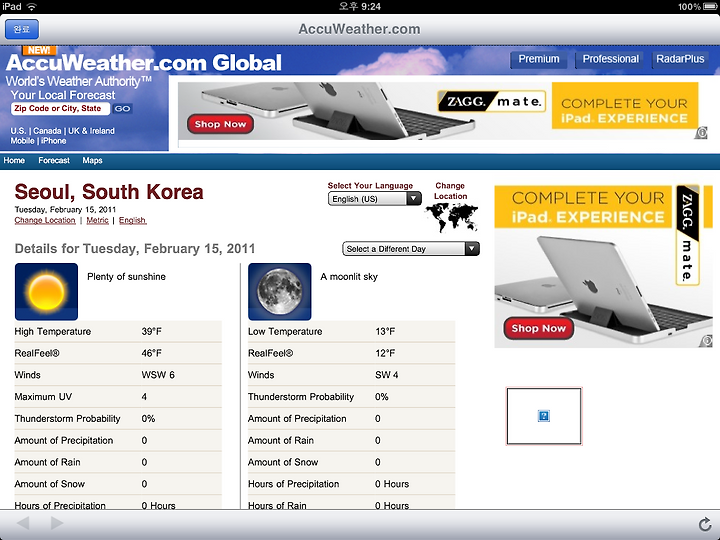Open the Professional tab
This screenshot has height=540, width=720.
610,59
